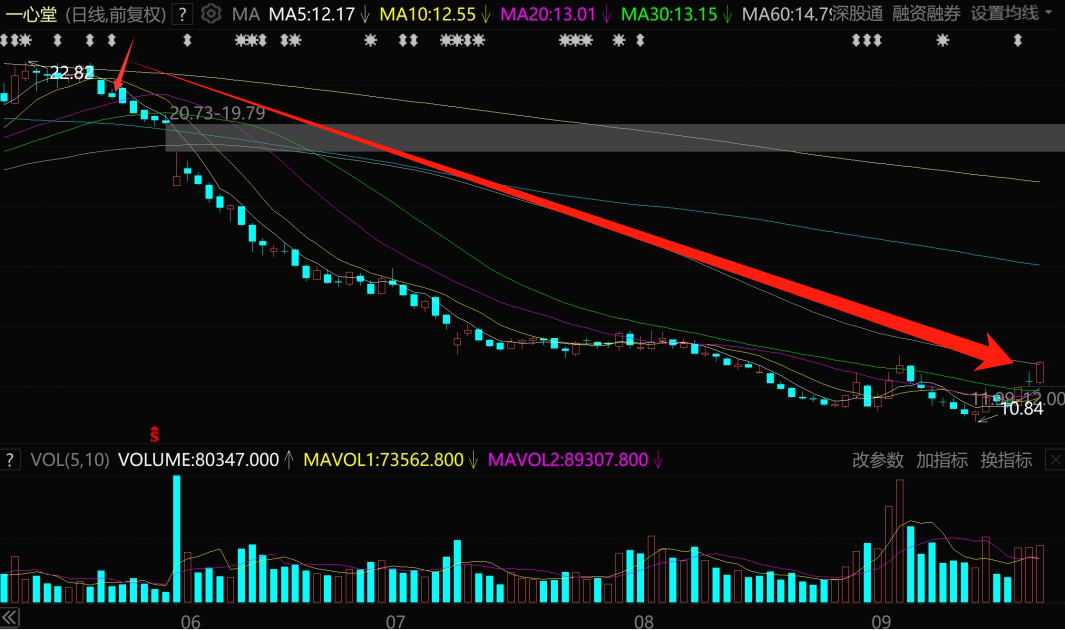This screenshot has height=630, width=1065.
Task: Click the 10.84 low price label
Action: point(1022,409)
